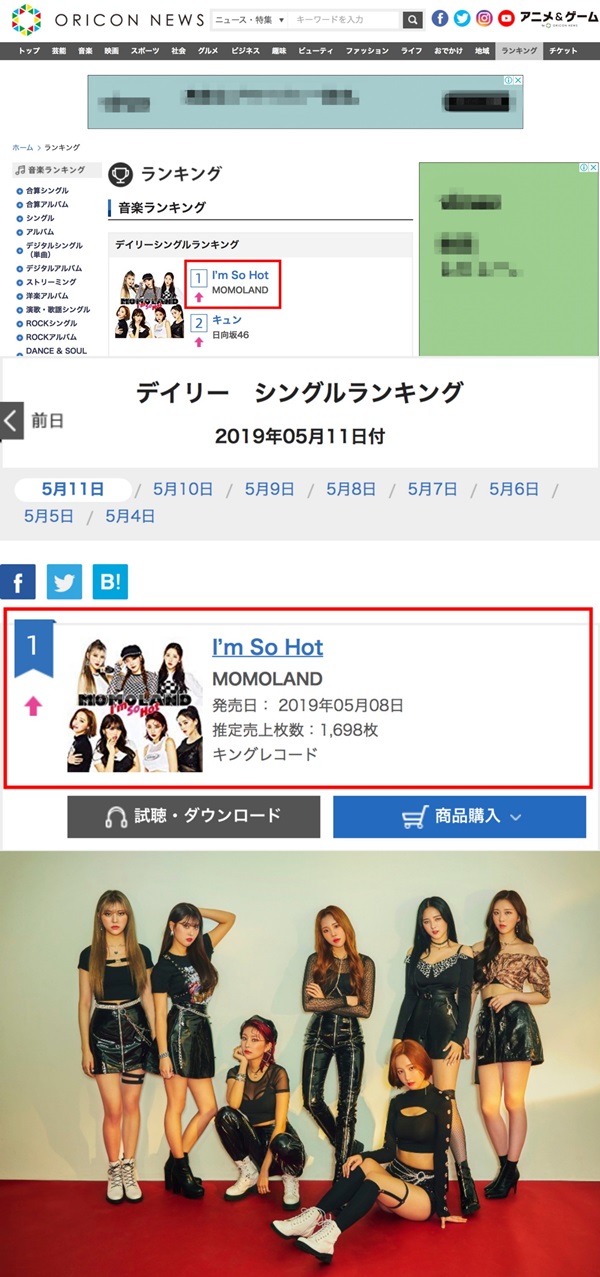Open Oricon's Twitter page icon in header
Image resolution: width=600 pixels, height=1277 pixels.
pos(462,19)
